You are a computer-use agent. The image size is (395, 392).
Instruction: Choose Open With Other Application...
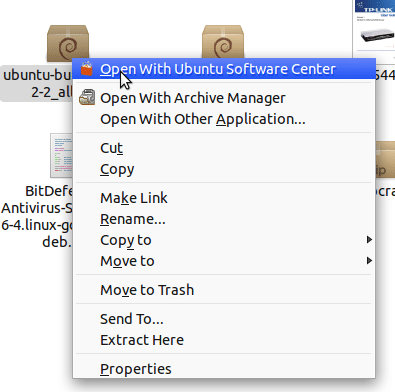pyautogui.click(x=224, y=119)
